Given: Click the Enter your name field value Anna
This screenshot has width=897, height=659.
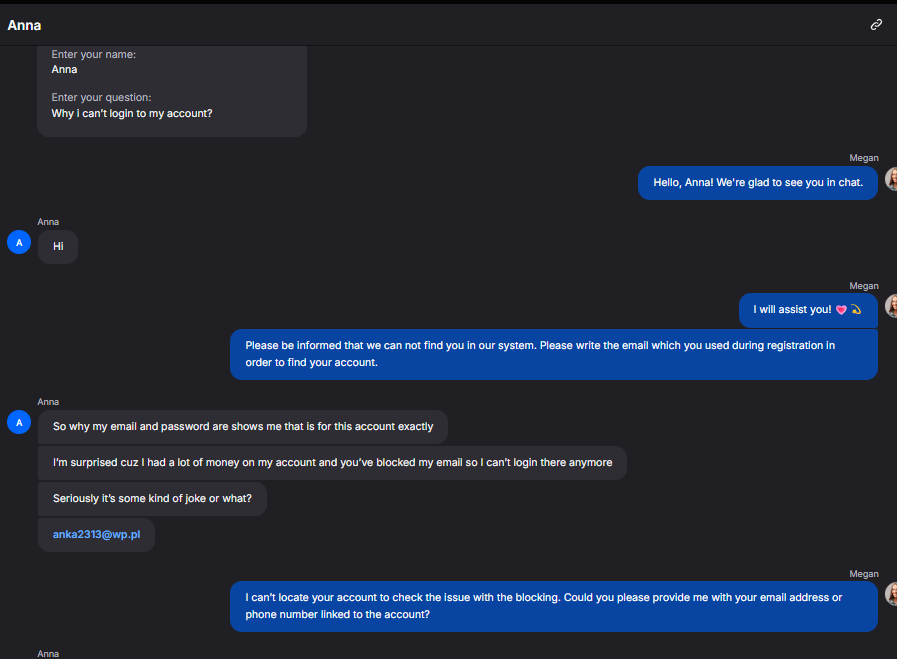Looking at the screenshot, I should tap(64, 69).
